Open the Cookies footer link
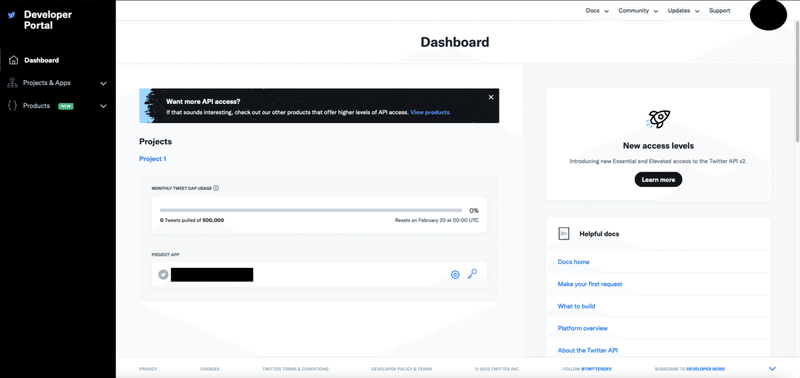Viewport: 800px width, 378px height. pyautogui.click(x=210, y=369)
